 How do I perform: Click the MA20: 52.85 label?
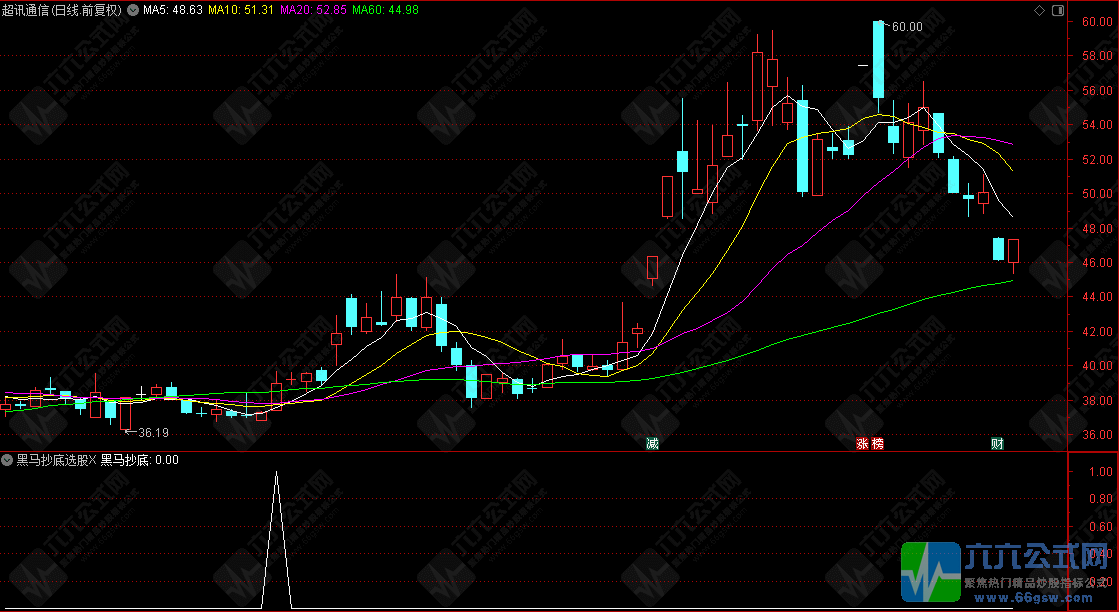(x=313, y=10)
